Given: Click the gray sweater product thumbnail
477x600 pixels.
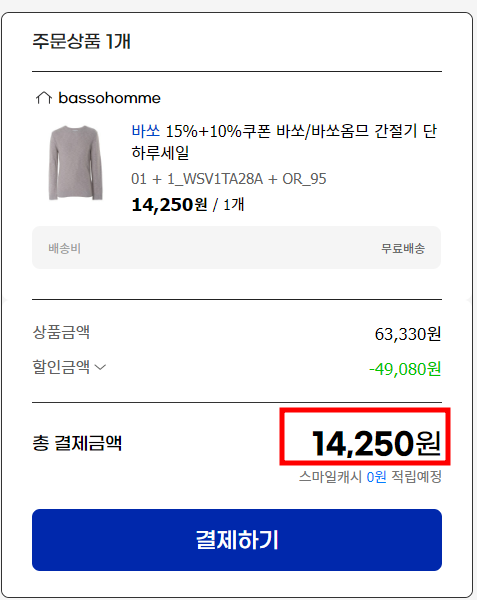Looking at the screenshot, I should pos(75,163).
